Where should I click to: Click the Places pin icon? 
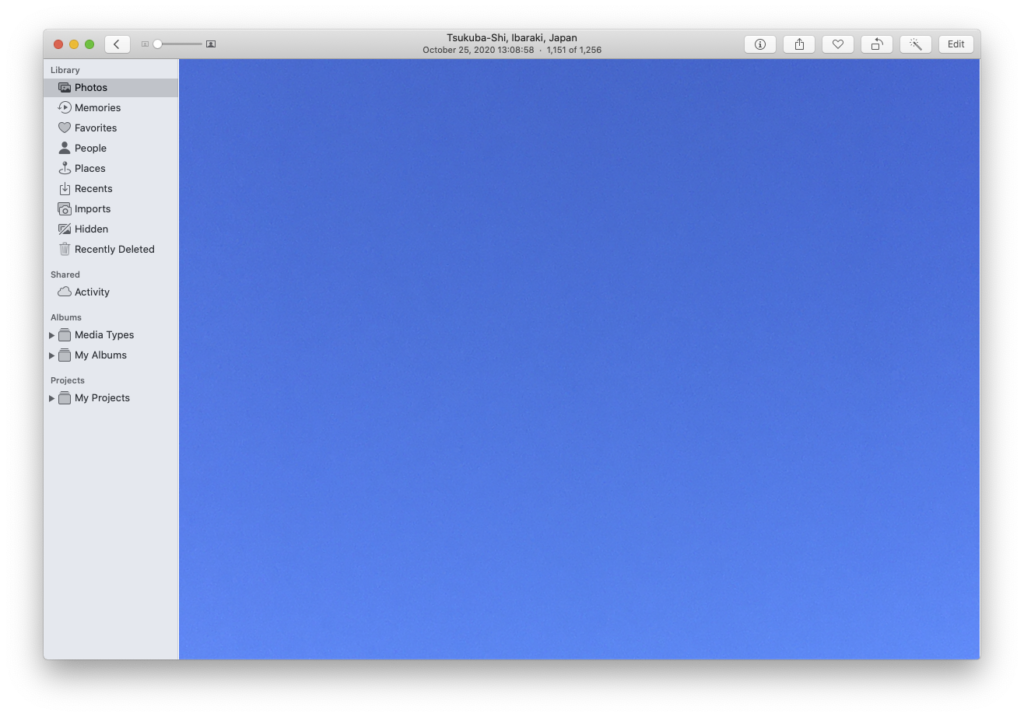click(65, 169)
